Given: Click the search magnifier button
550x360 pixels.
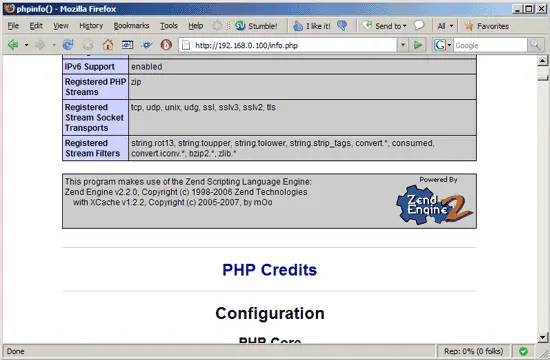Looking at the screenshot, I should (535, 45).
